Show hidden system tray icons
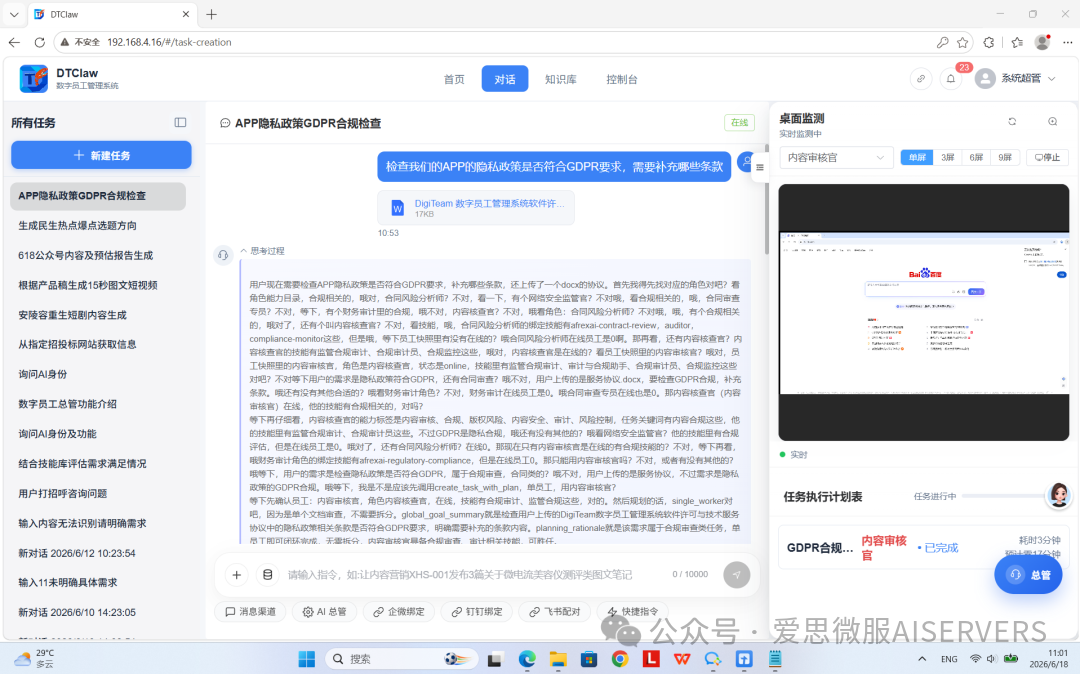Image resolution: width=1080 pixels, height=674 pixels. (x=922, y=659)
